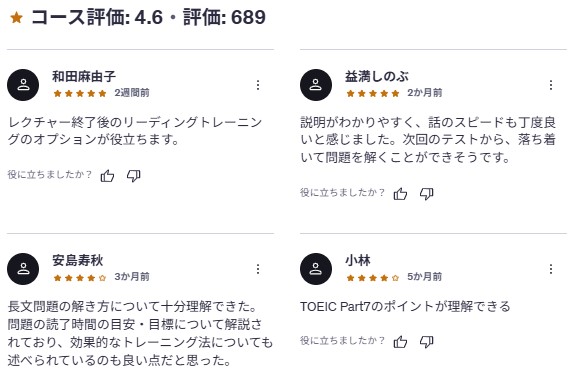Give thumbs up to 小林's review

[400, 342]
